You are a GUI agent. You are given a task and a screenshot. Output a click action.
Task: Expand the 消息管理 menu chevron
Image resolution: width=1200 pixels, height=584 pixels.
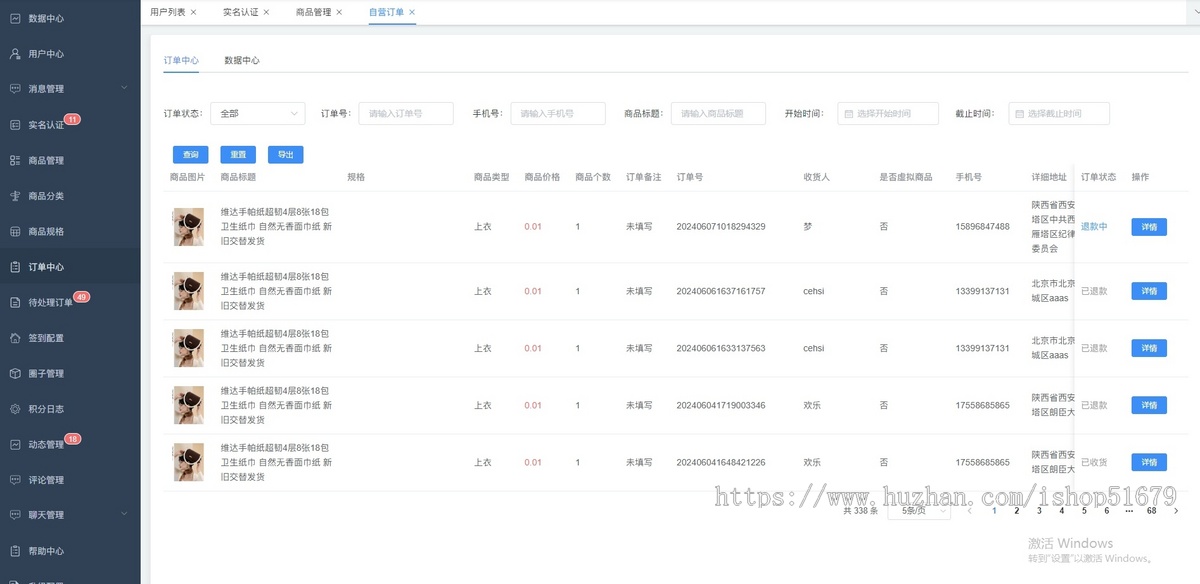point(124,88)
